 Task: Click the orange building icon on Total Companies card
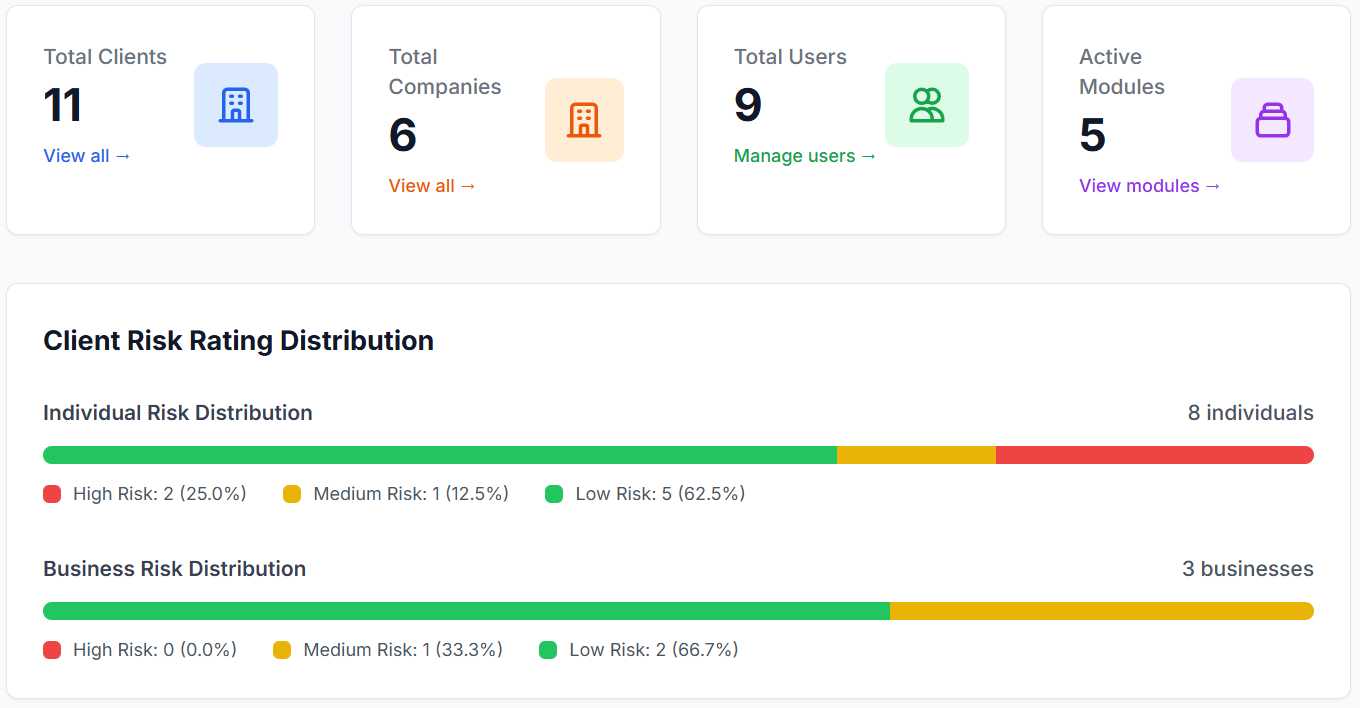[x=585, y=120]
